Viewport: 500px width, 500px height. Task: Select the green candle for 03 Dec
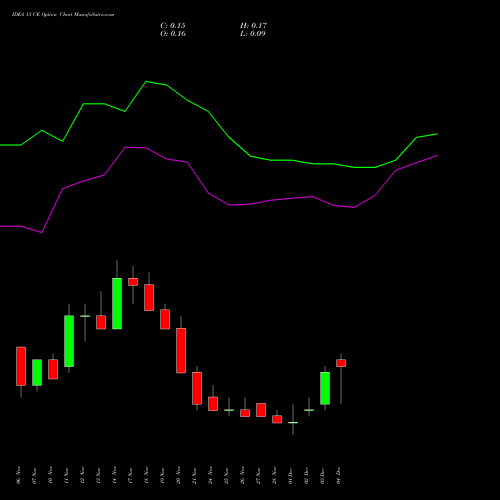[325, 388]
